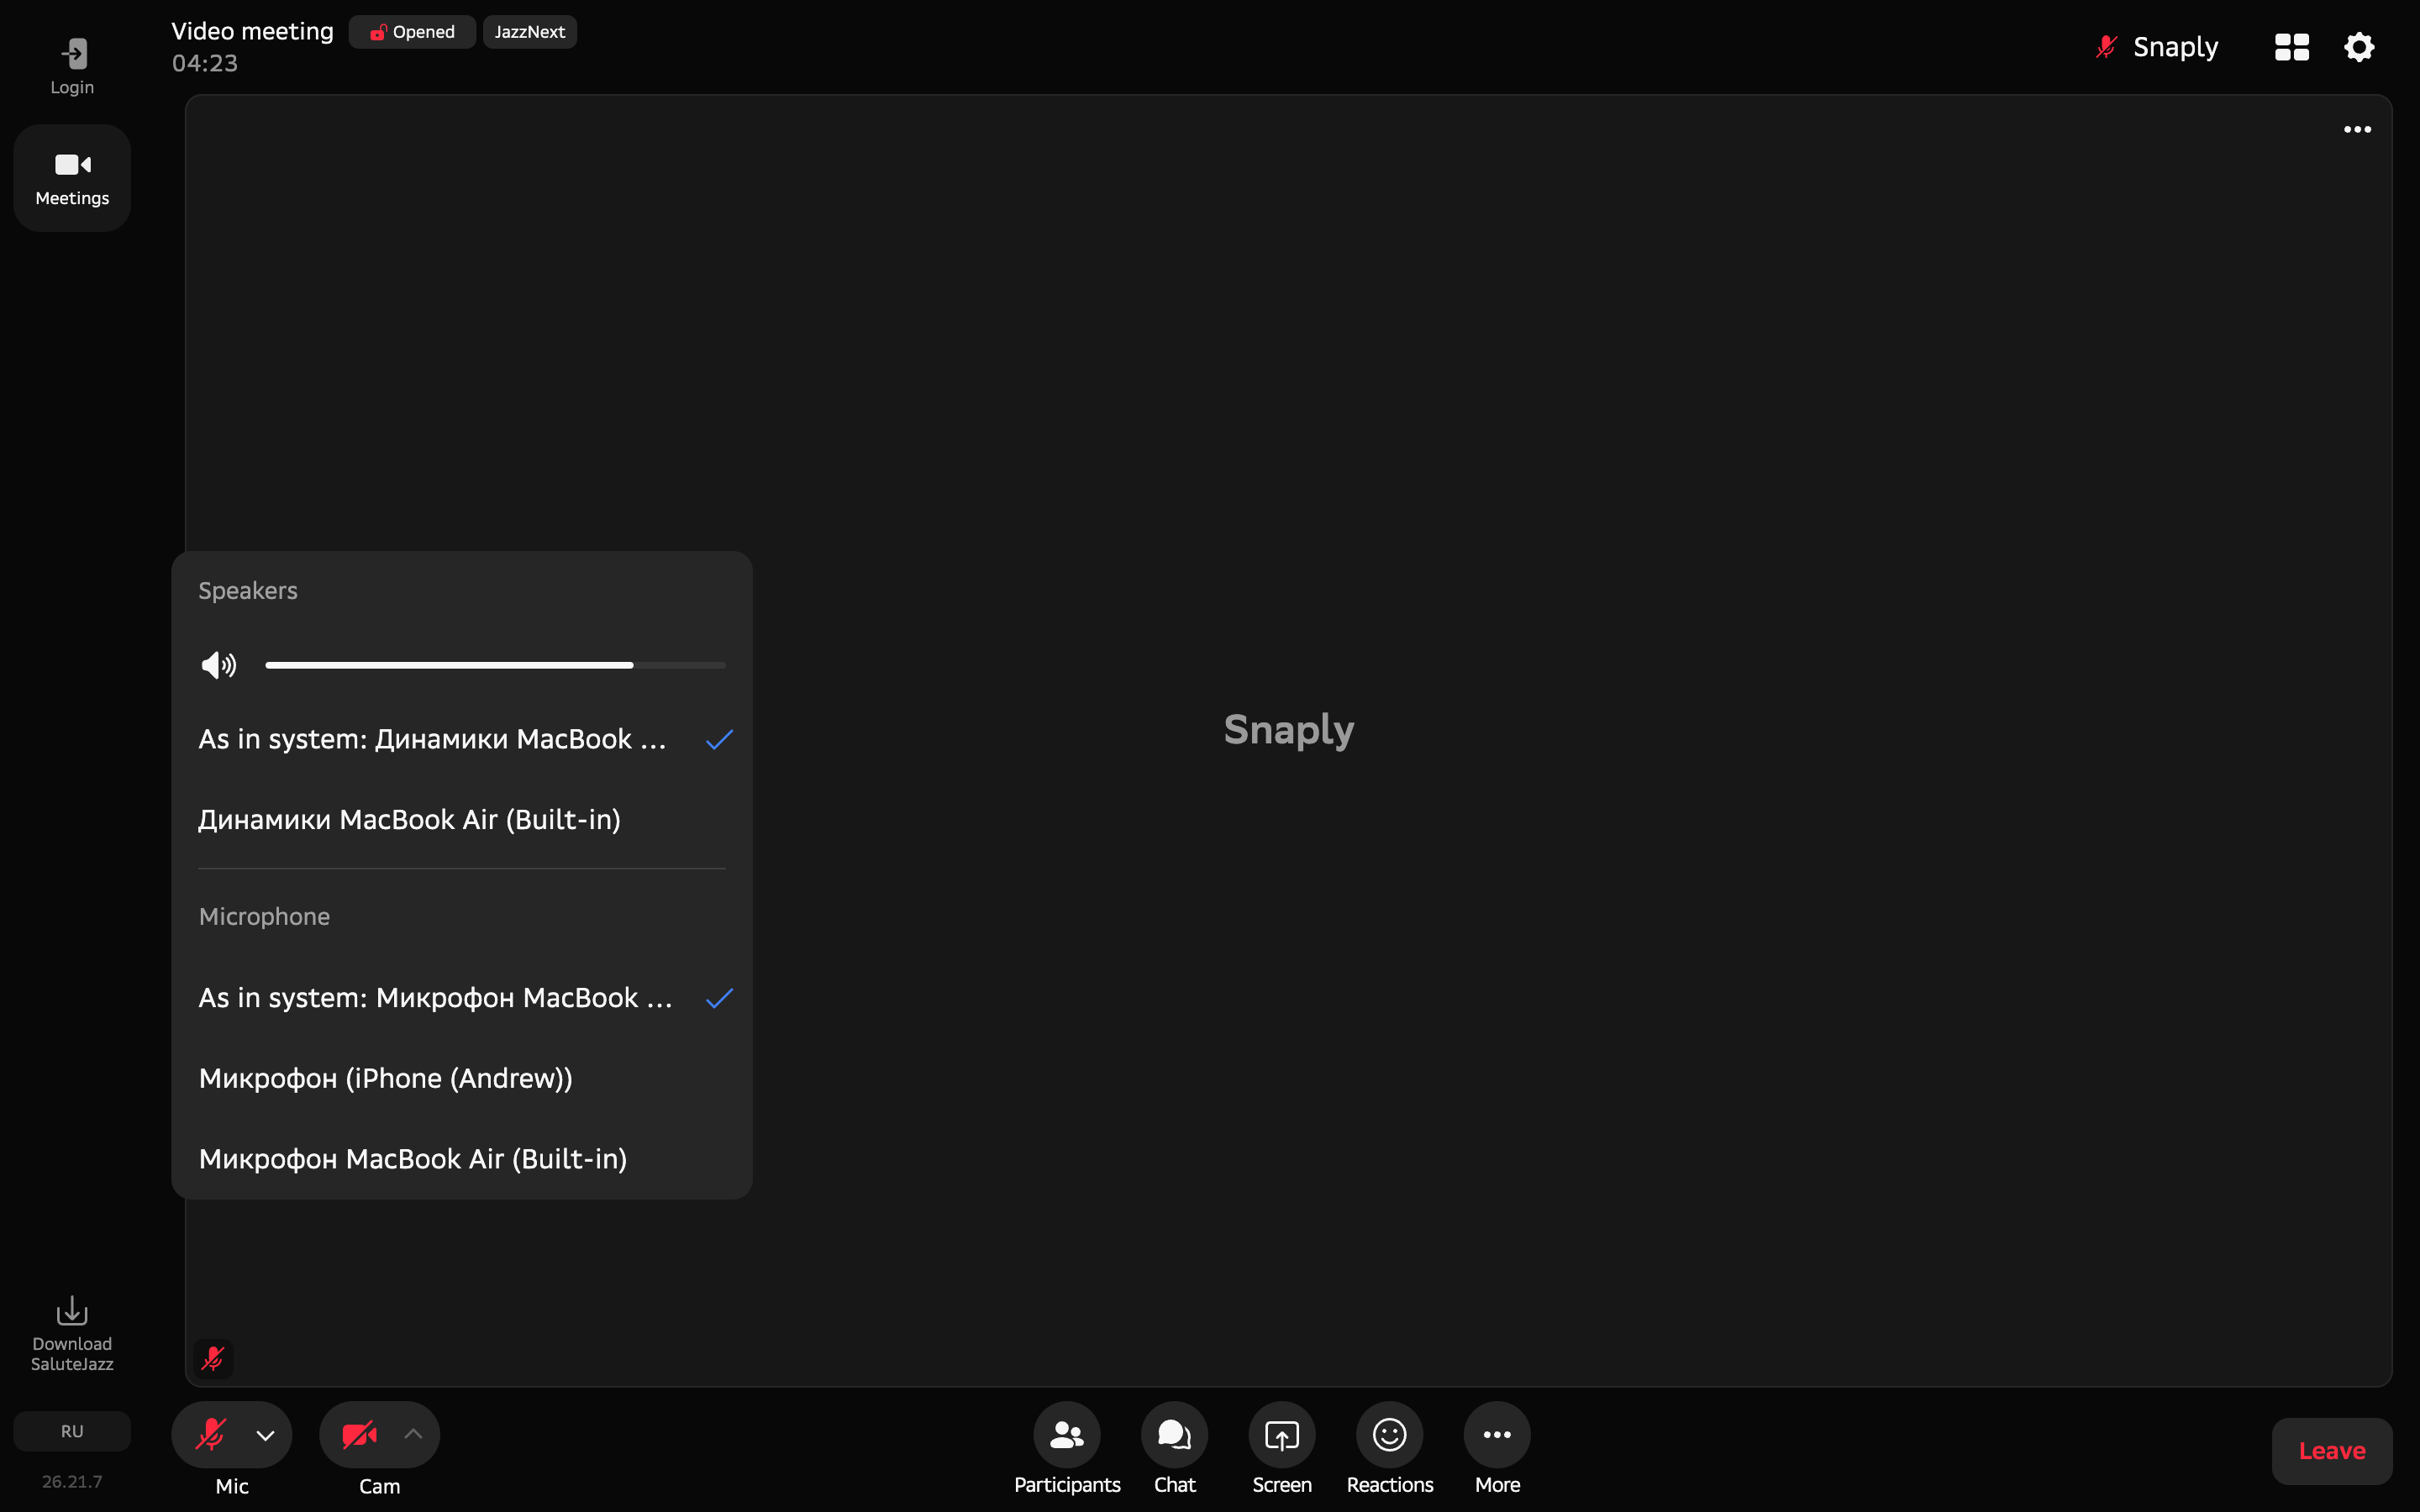Select As in system: Динамики MacBook speaker
2420x1512 pixels.
pyautogui.click(x=462, y=739)
